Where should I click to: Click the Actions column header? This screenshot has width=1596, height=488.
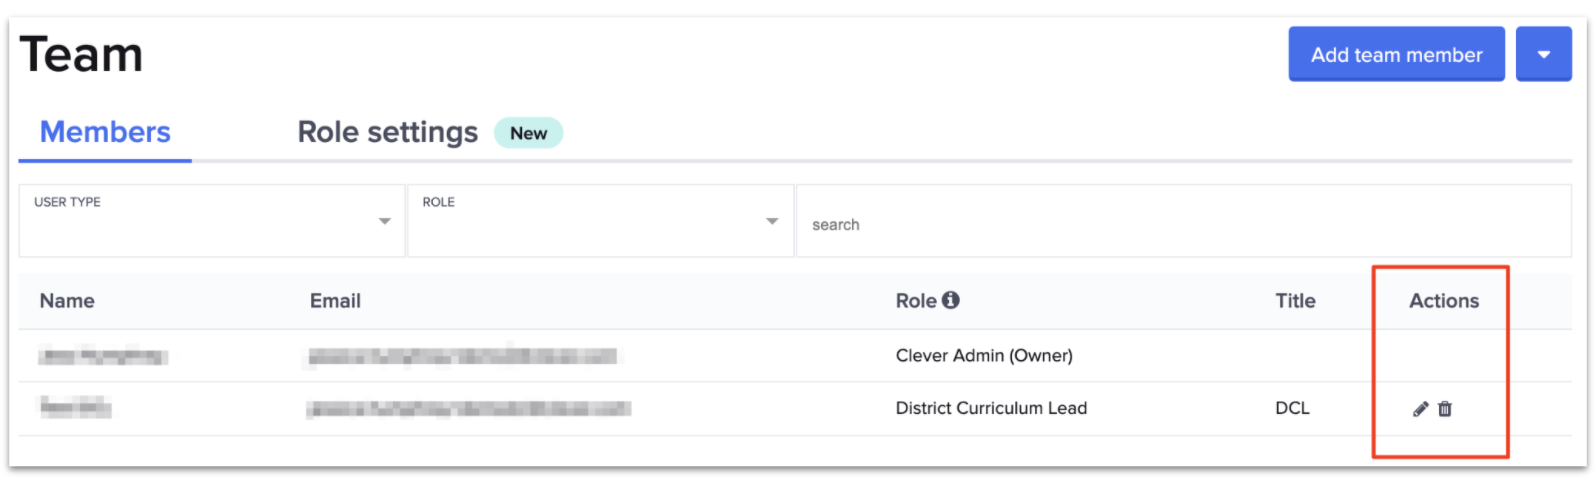point(1443,301)
